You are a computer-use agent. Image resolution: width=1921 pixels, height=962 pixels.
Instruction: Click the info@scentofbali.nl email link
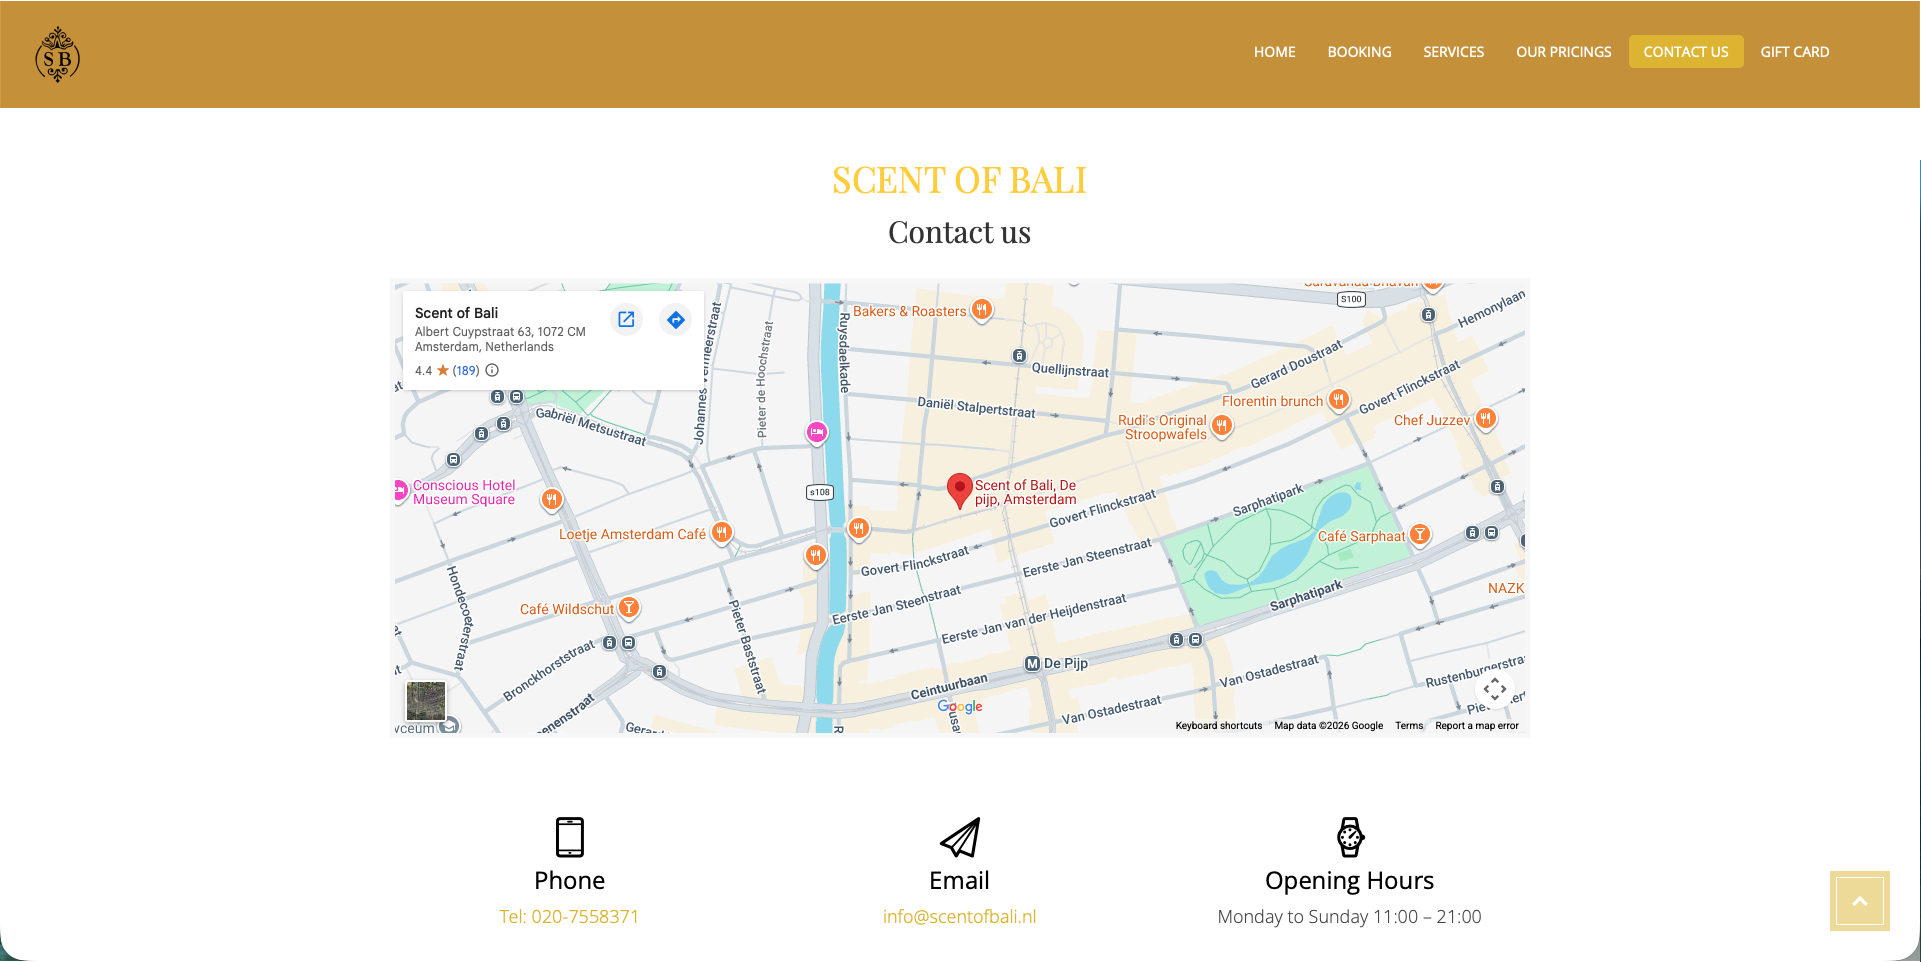tap(959, 916)
